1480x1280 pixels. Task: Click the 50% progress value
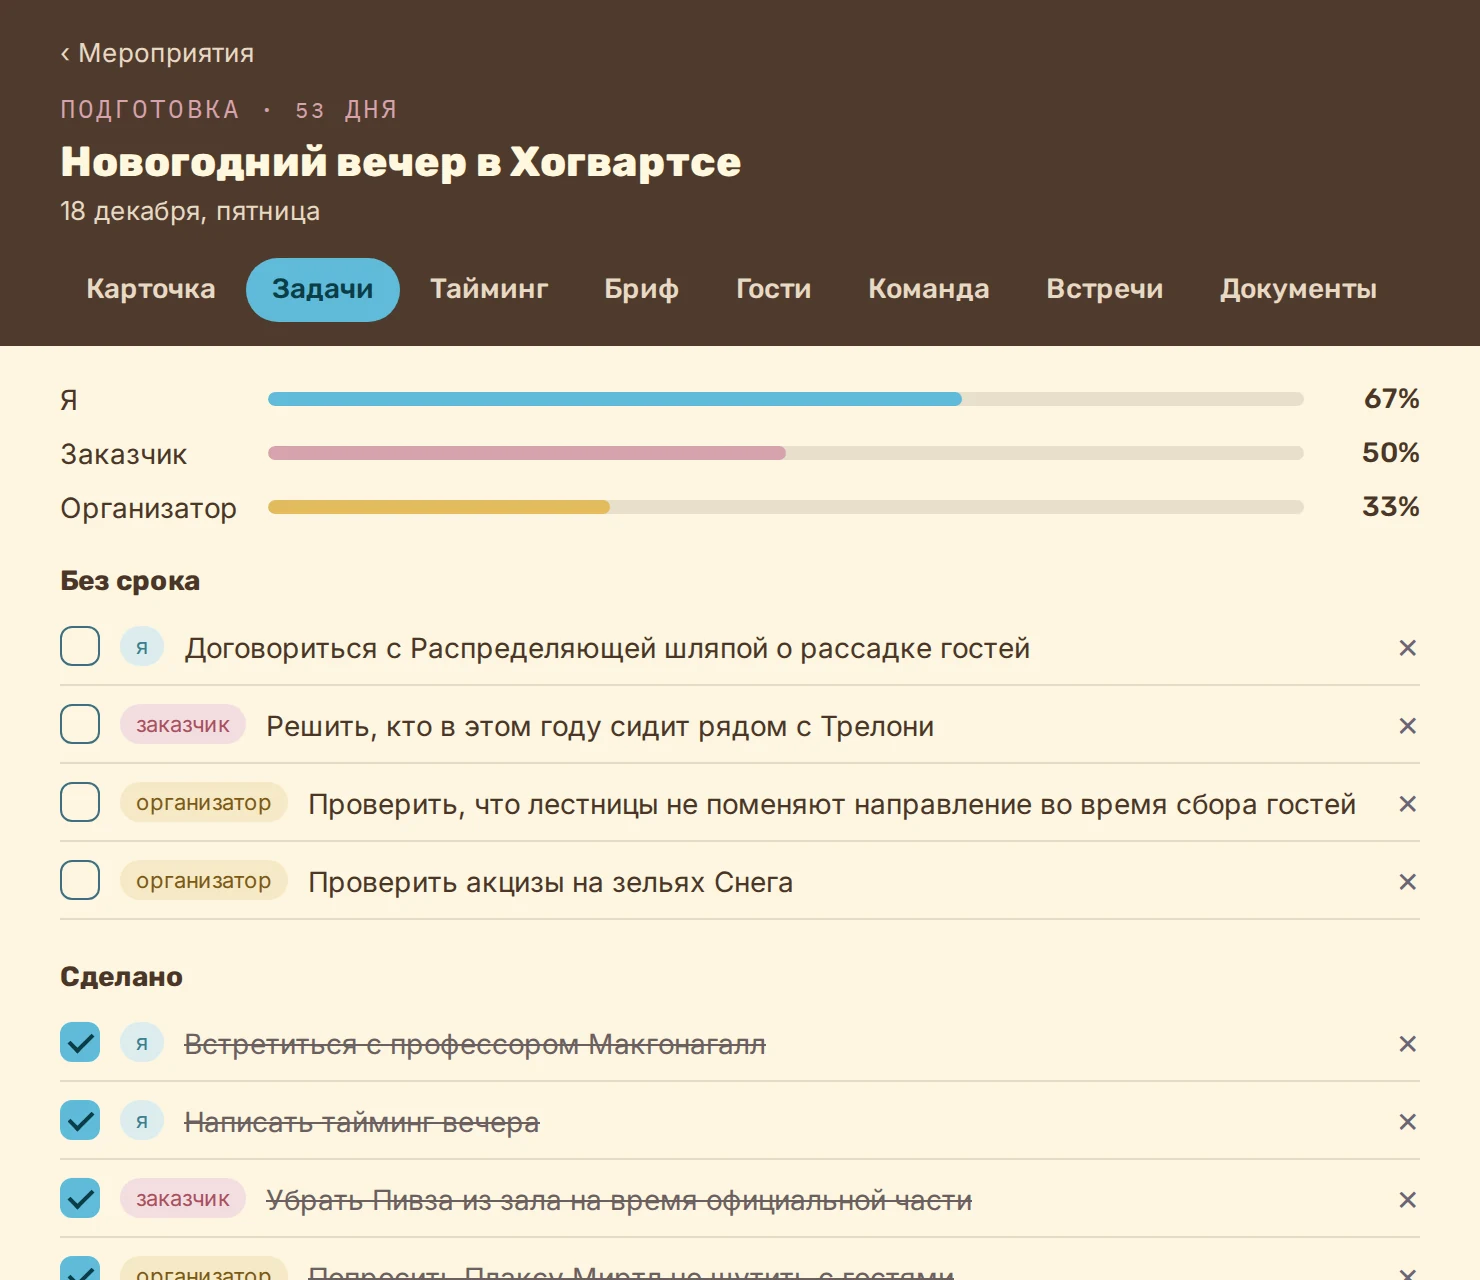tap(1391, 453)
